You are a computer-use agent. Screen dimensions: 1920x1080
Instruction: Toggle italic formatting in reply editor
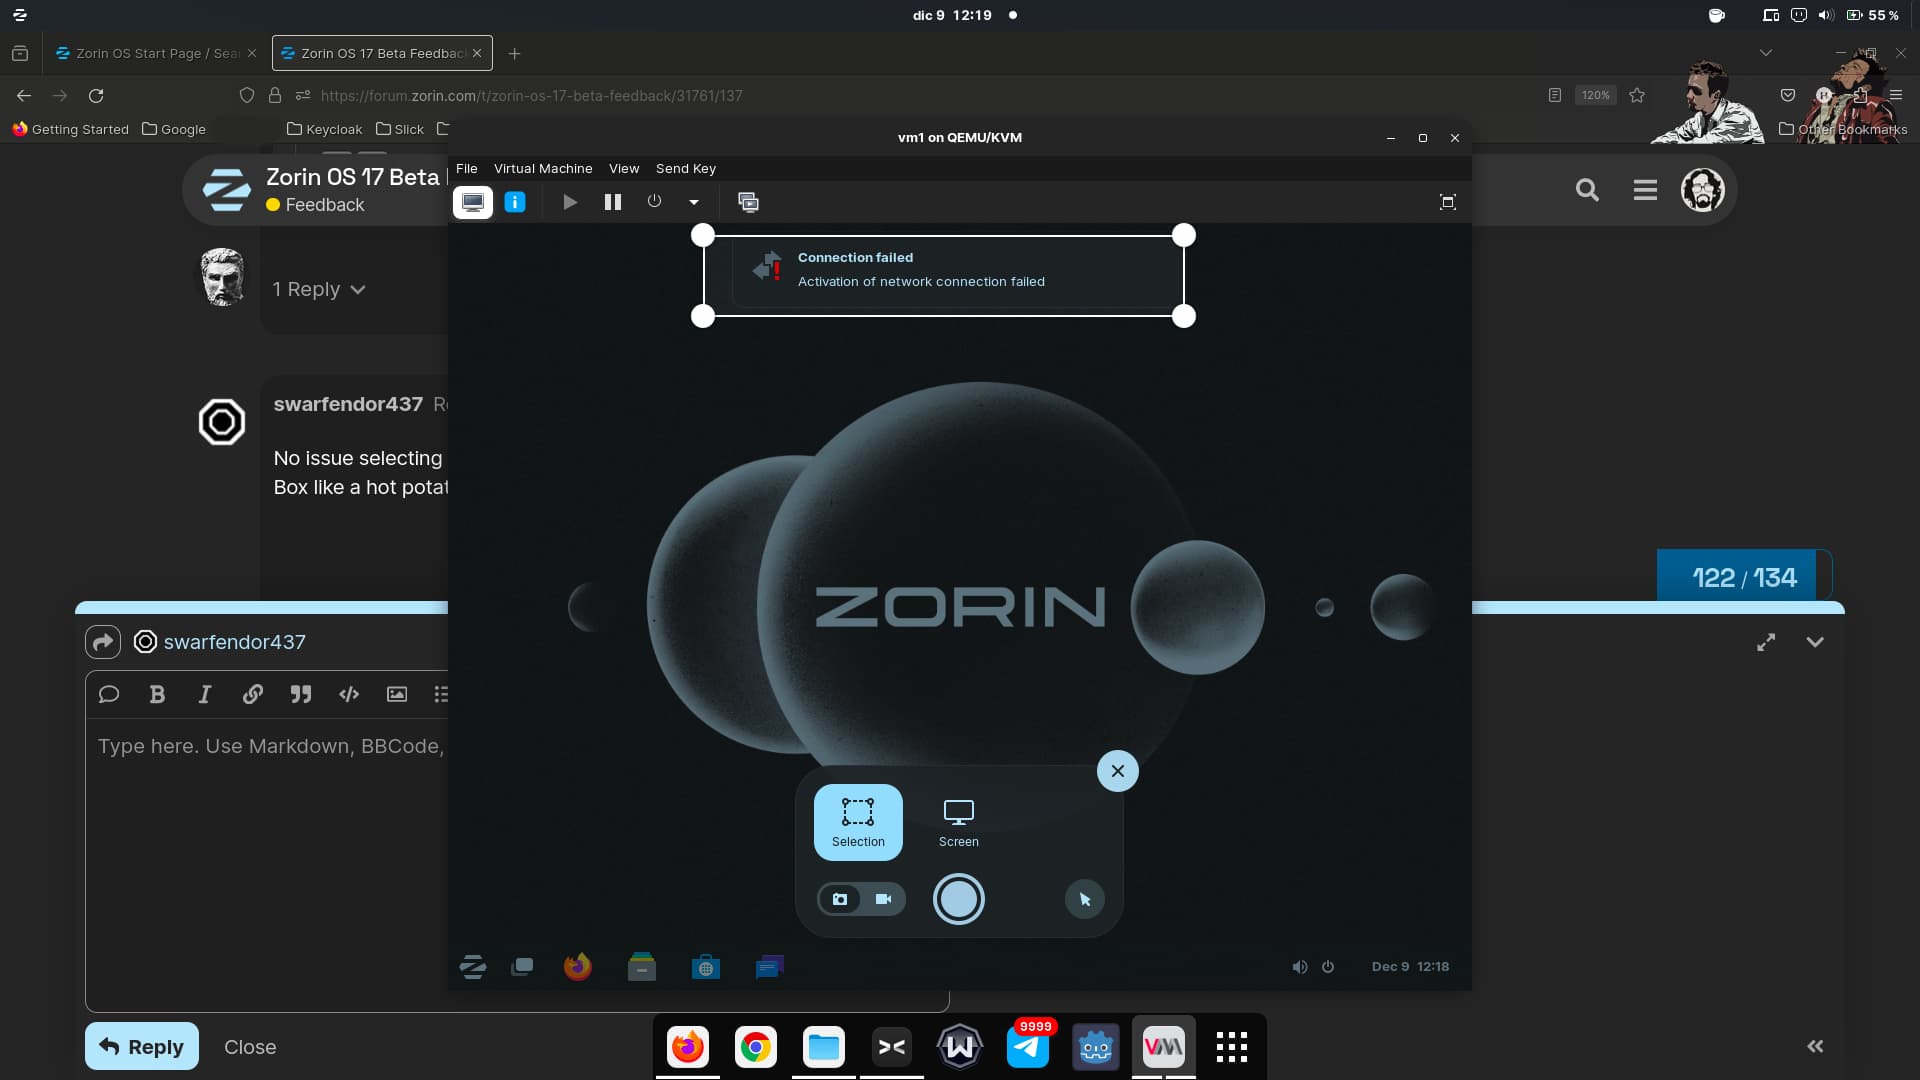(205, 694)
